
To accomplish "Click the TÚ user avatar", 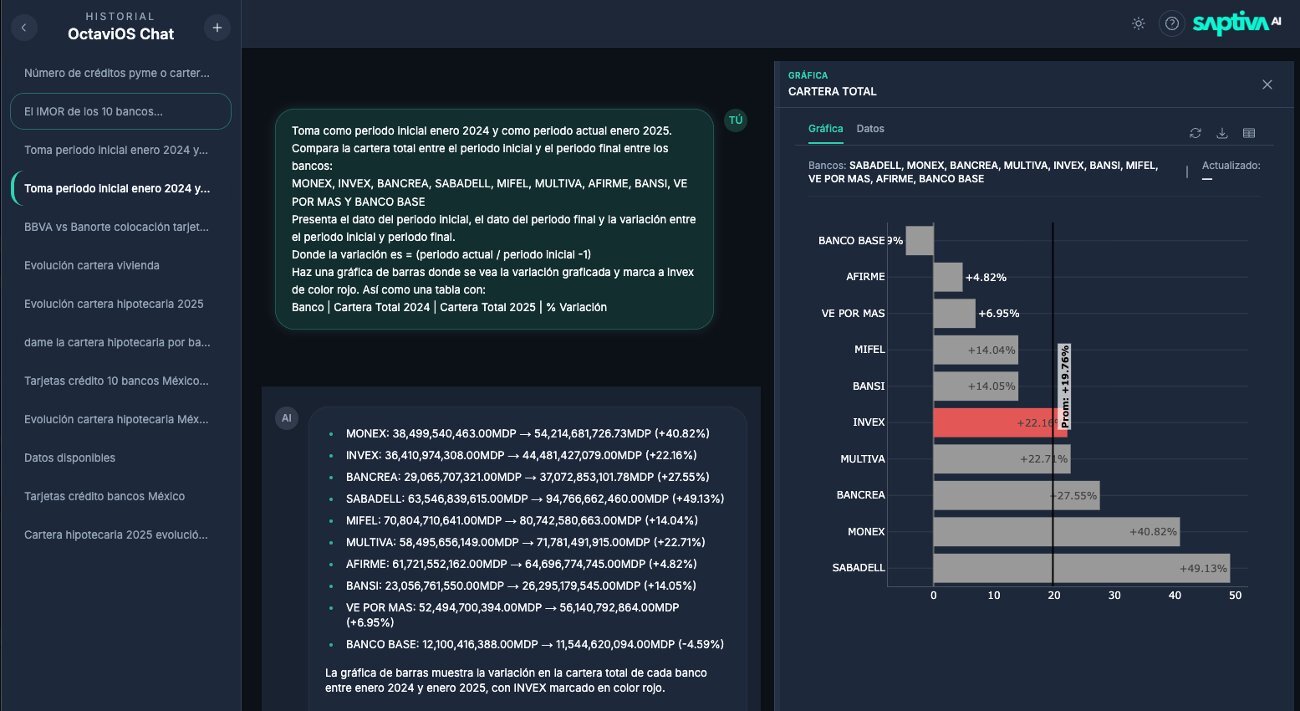I will point(736,121).
